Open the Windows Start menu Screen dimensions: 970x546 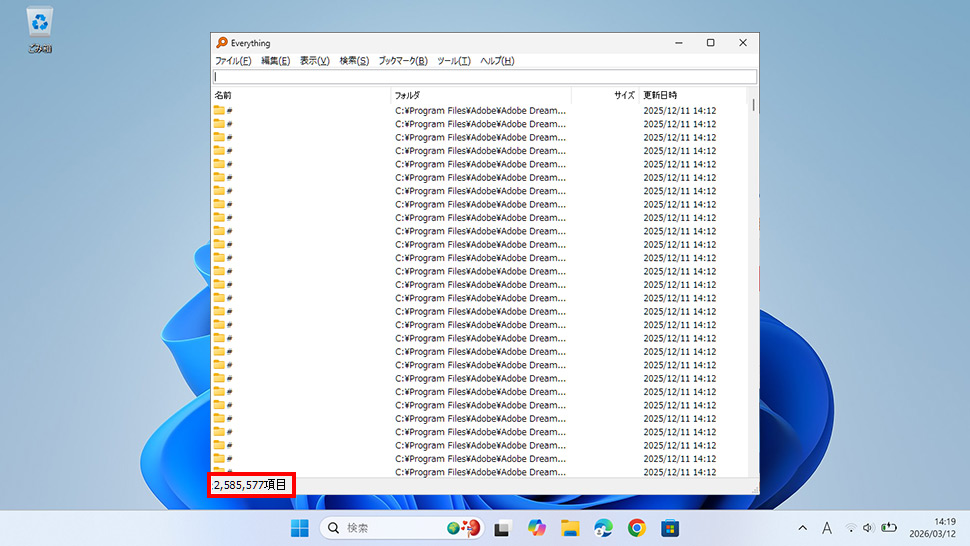click(299, 527)
